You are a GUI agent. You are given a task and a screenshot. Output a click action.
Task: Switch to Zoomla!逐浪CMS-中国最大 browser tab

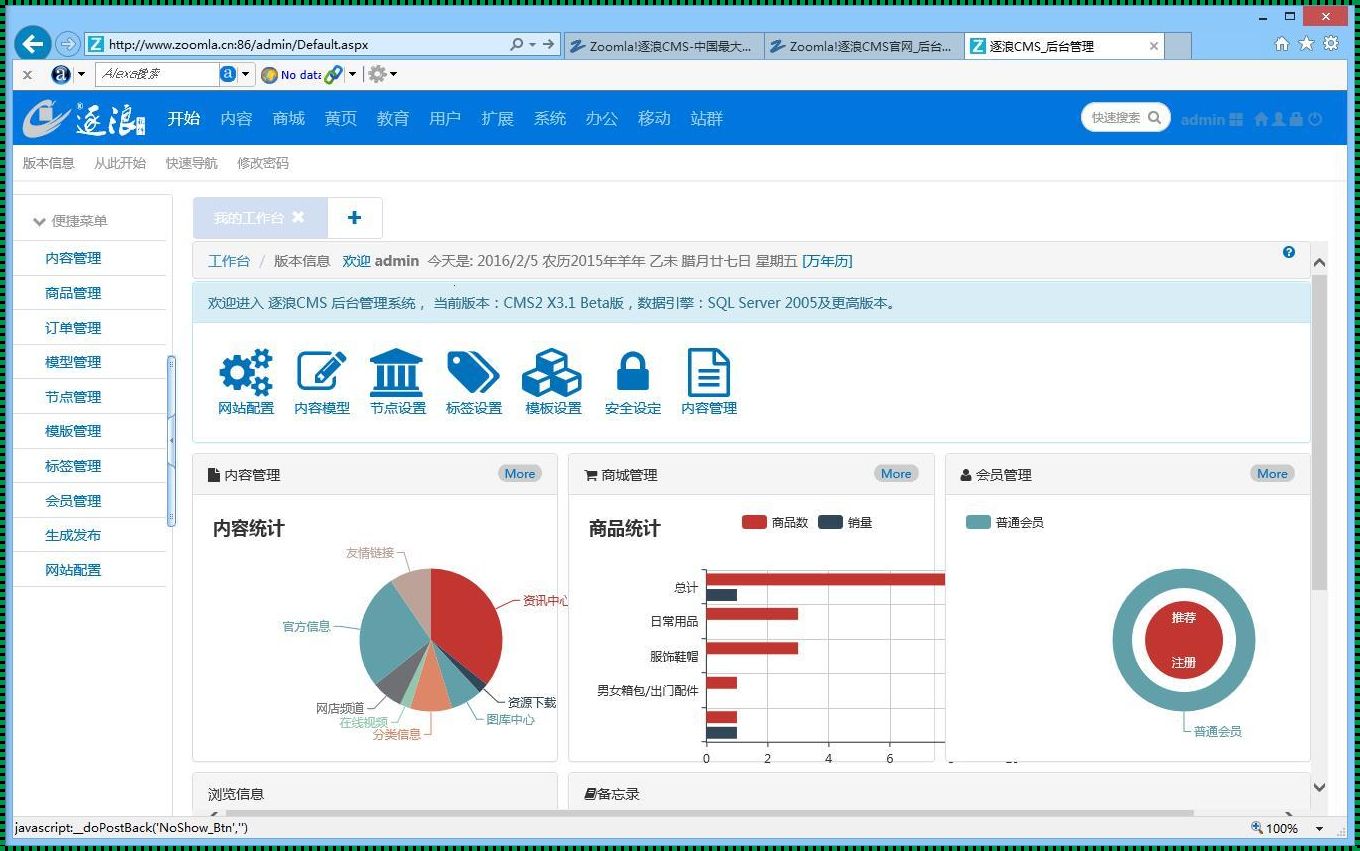[x=665, y=46]
